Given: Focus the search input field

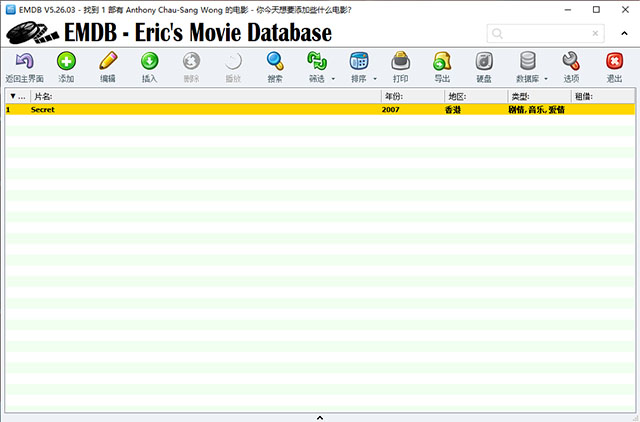Looking at the screenshot, I should point(546,33).
